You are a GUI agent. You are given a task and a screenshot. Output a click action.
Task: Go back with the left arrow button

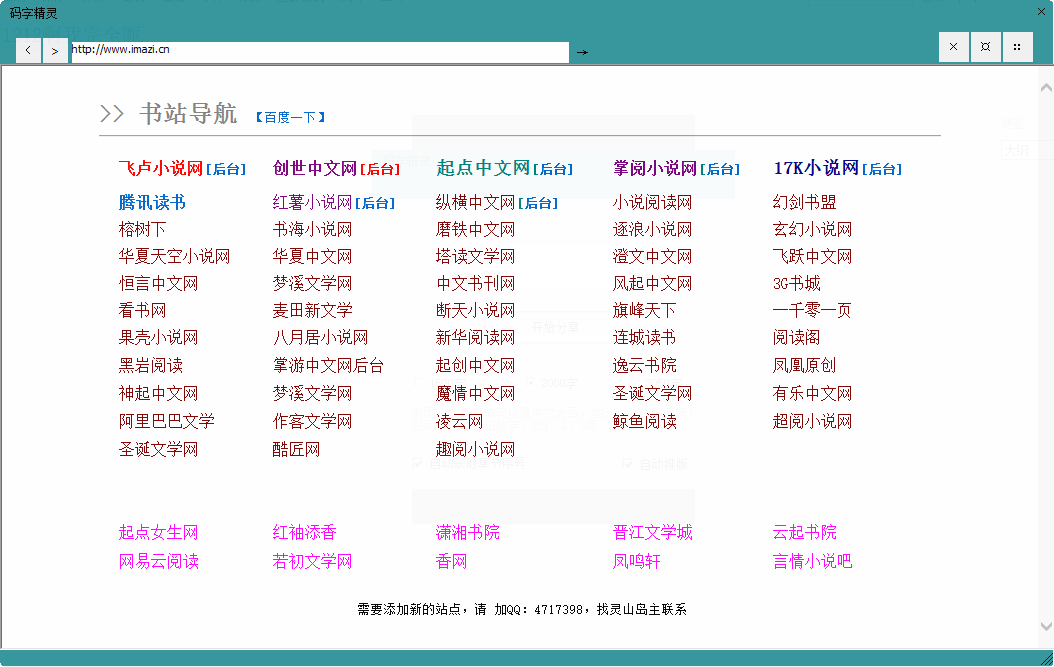pos(28,51)
